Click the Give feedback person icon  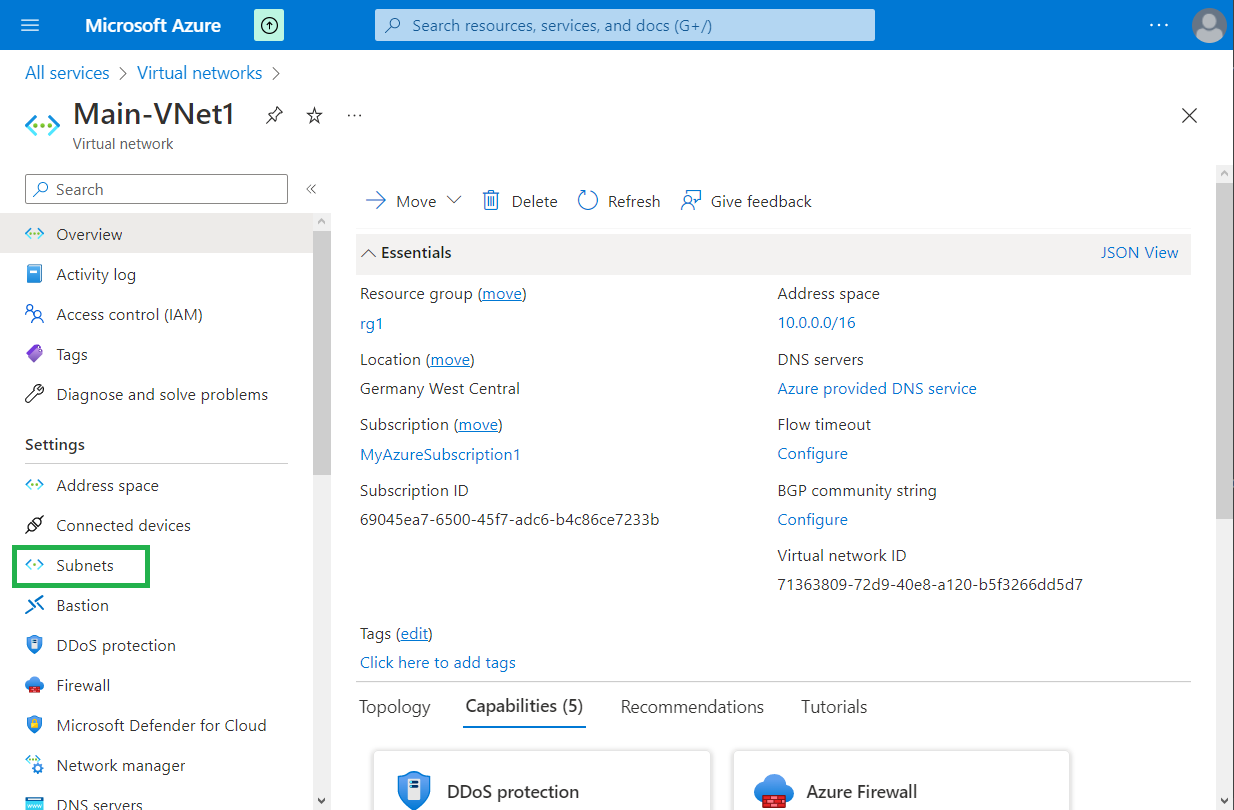coord(691,201)
